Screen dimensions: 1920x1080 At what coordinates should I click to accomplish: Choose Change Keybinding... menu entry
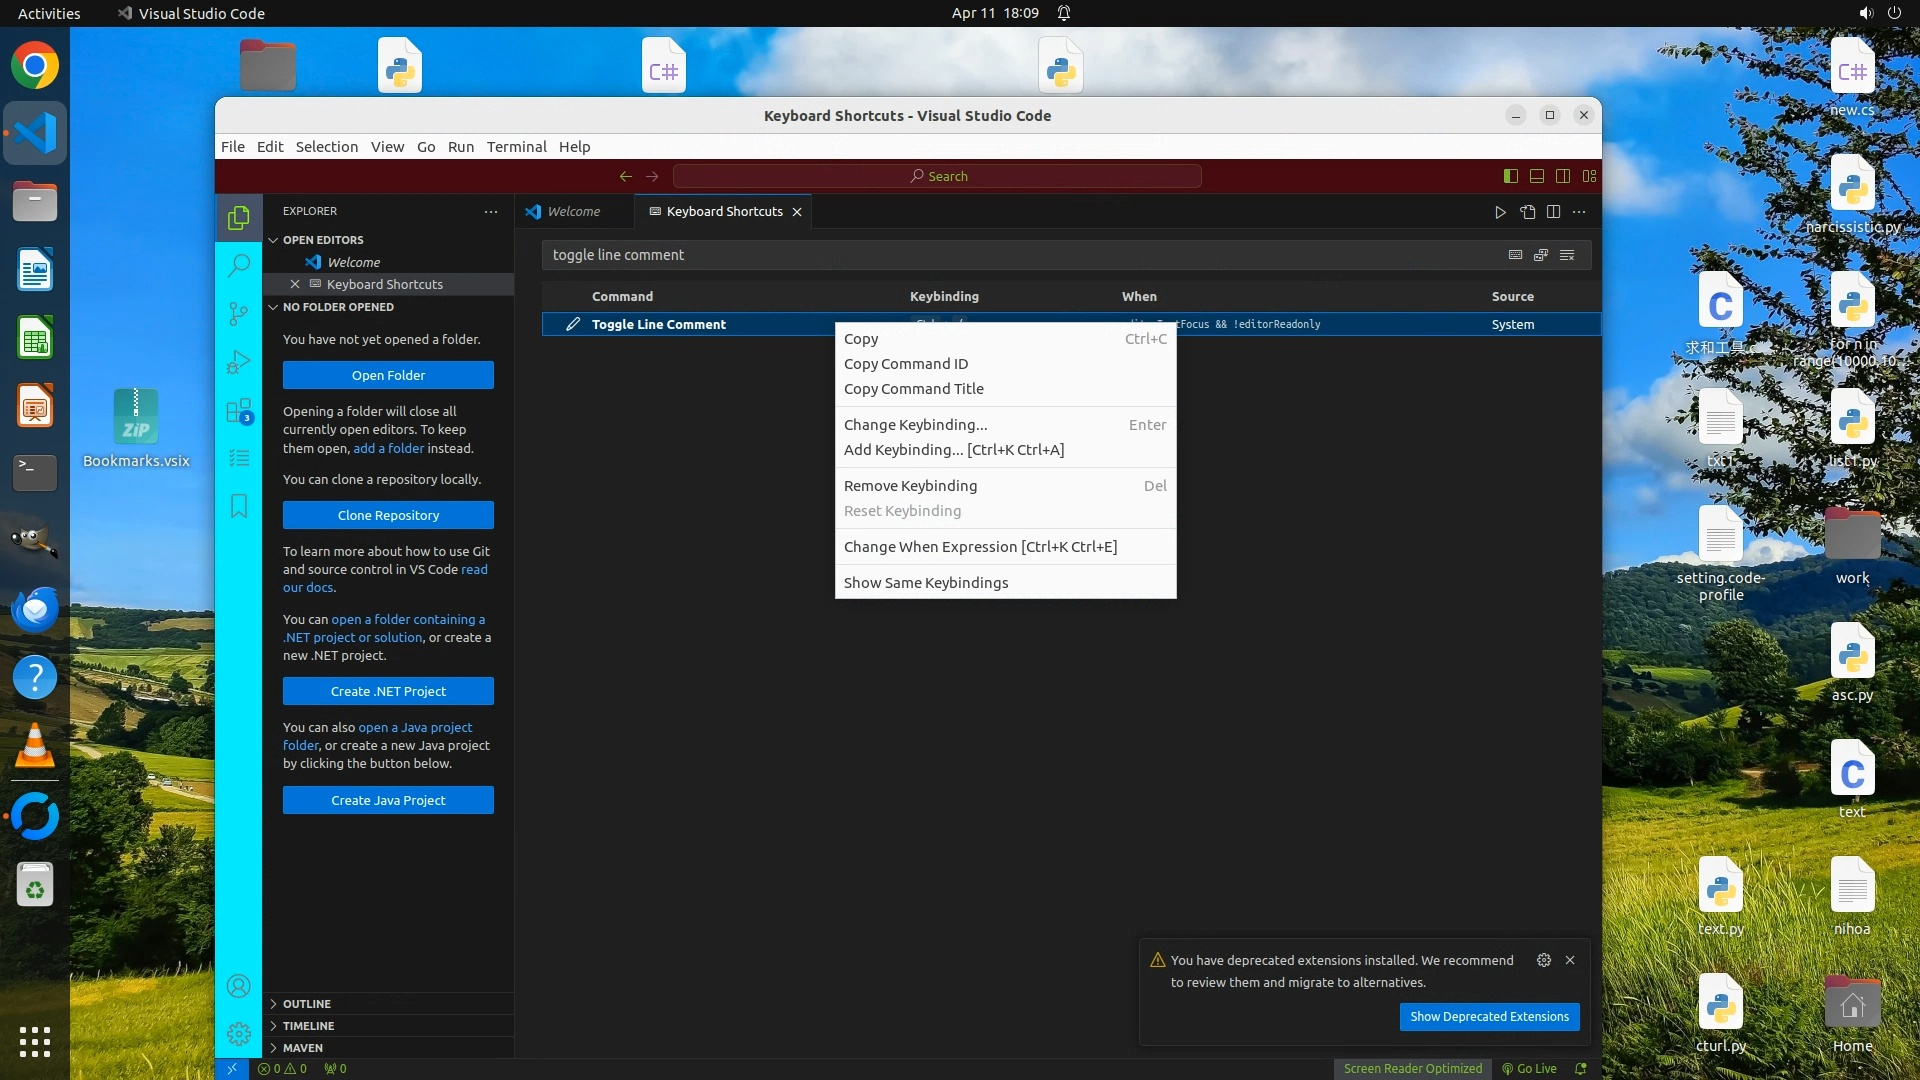915,425
